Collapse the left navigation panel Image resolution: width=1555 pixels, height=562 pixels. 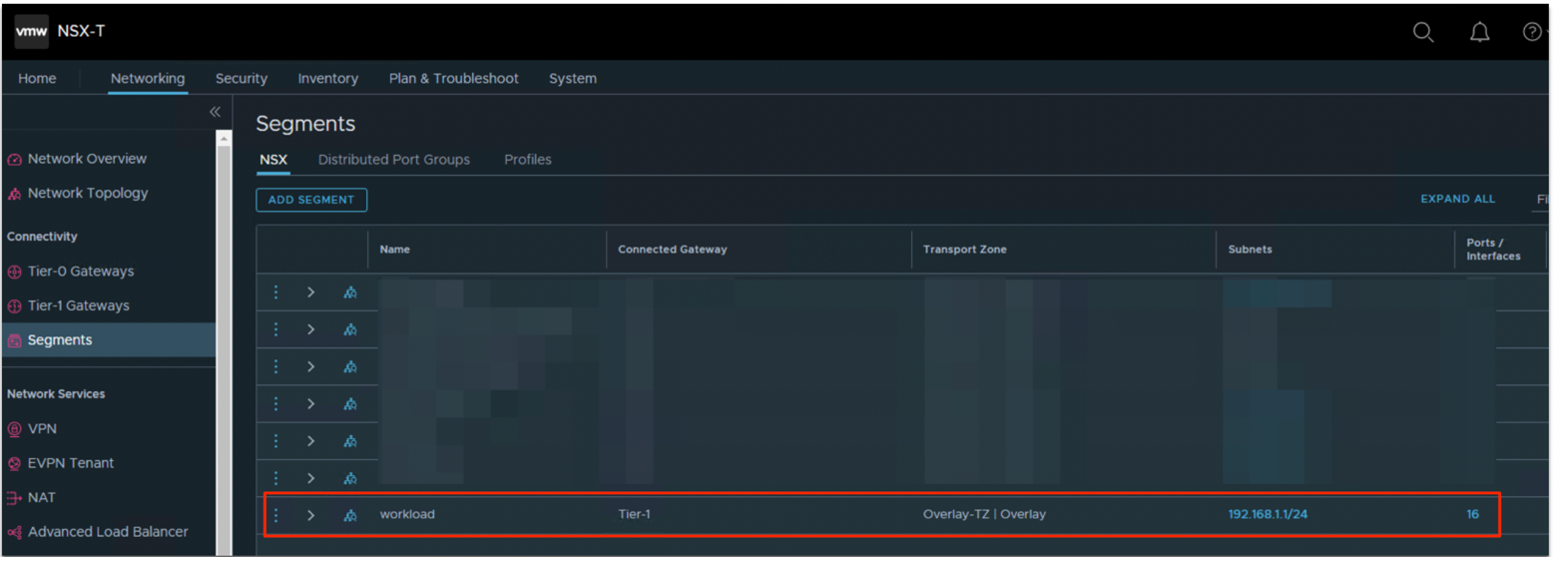(x=215, y=112)
